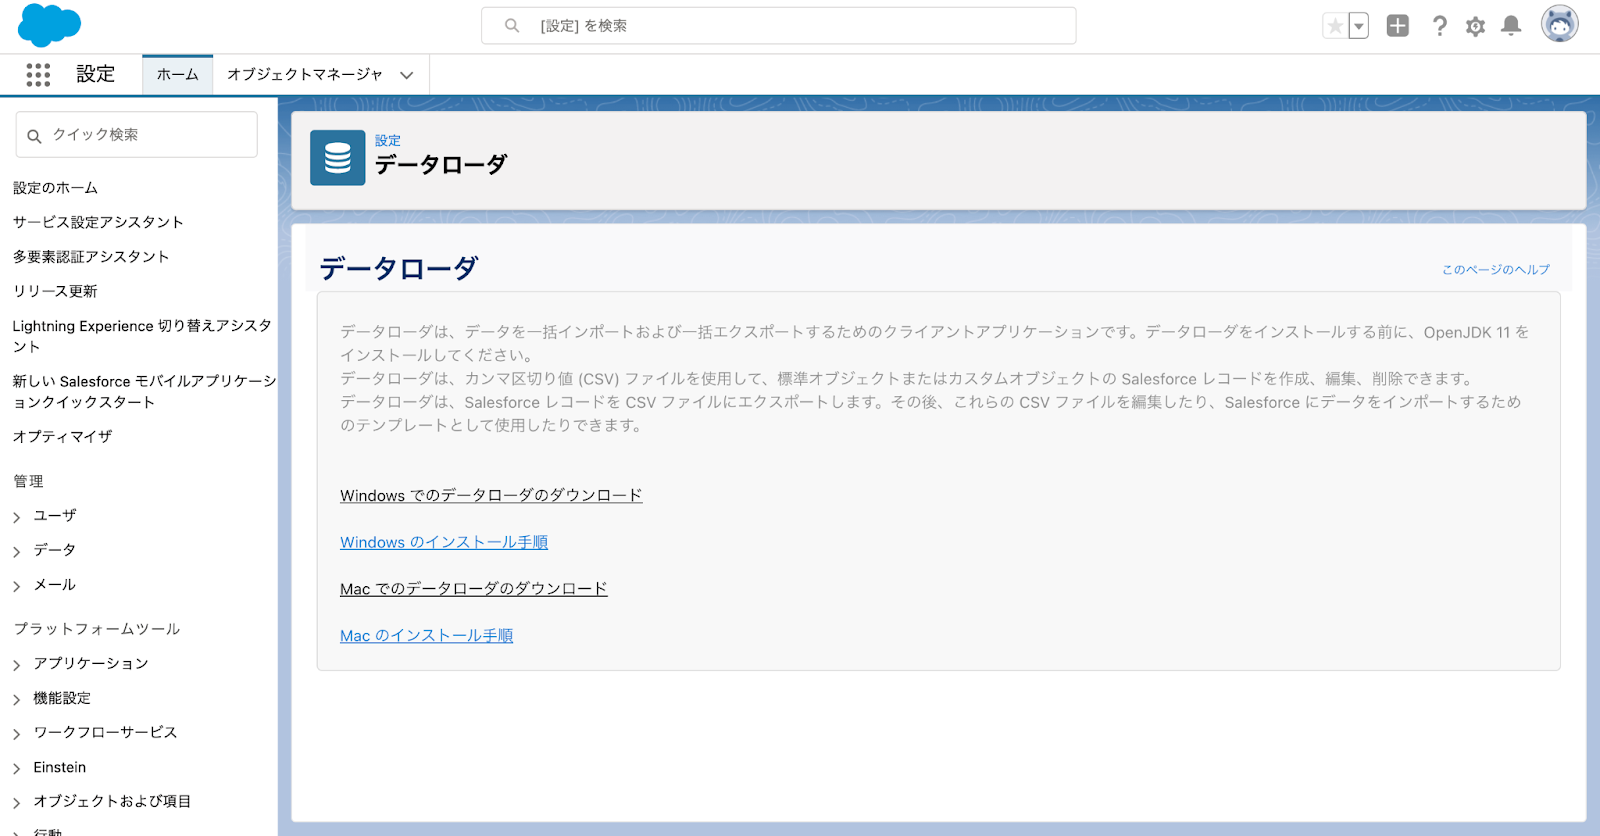Open the user profile avatar
The height and width of the screenshot is (836, 1600).
(x=1559, y=24)
